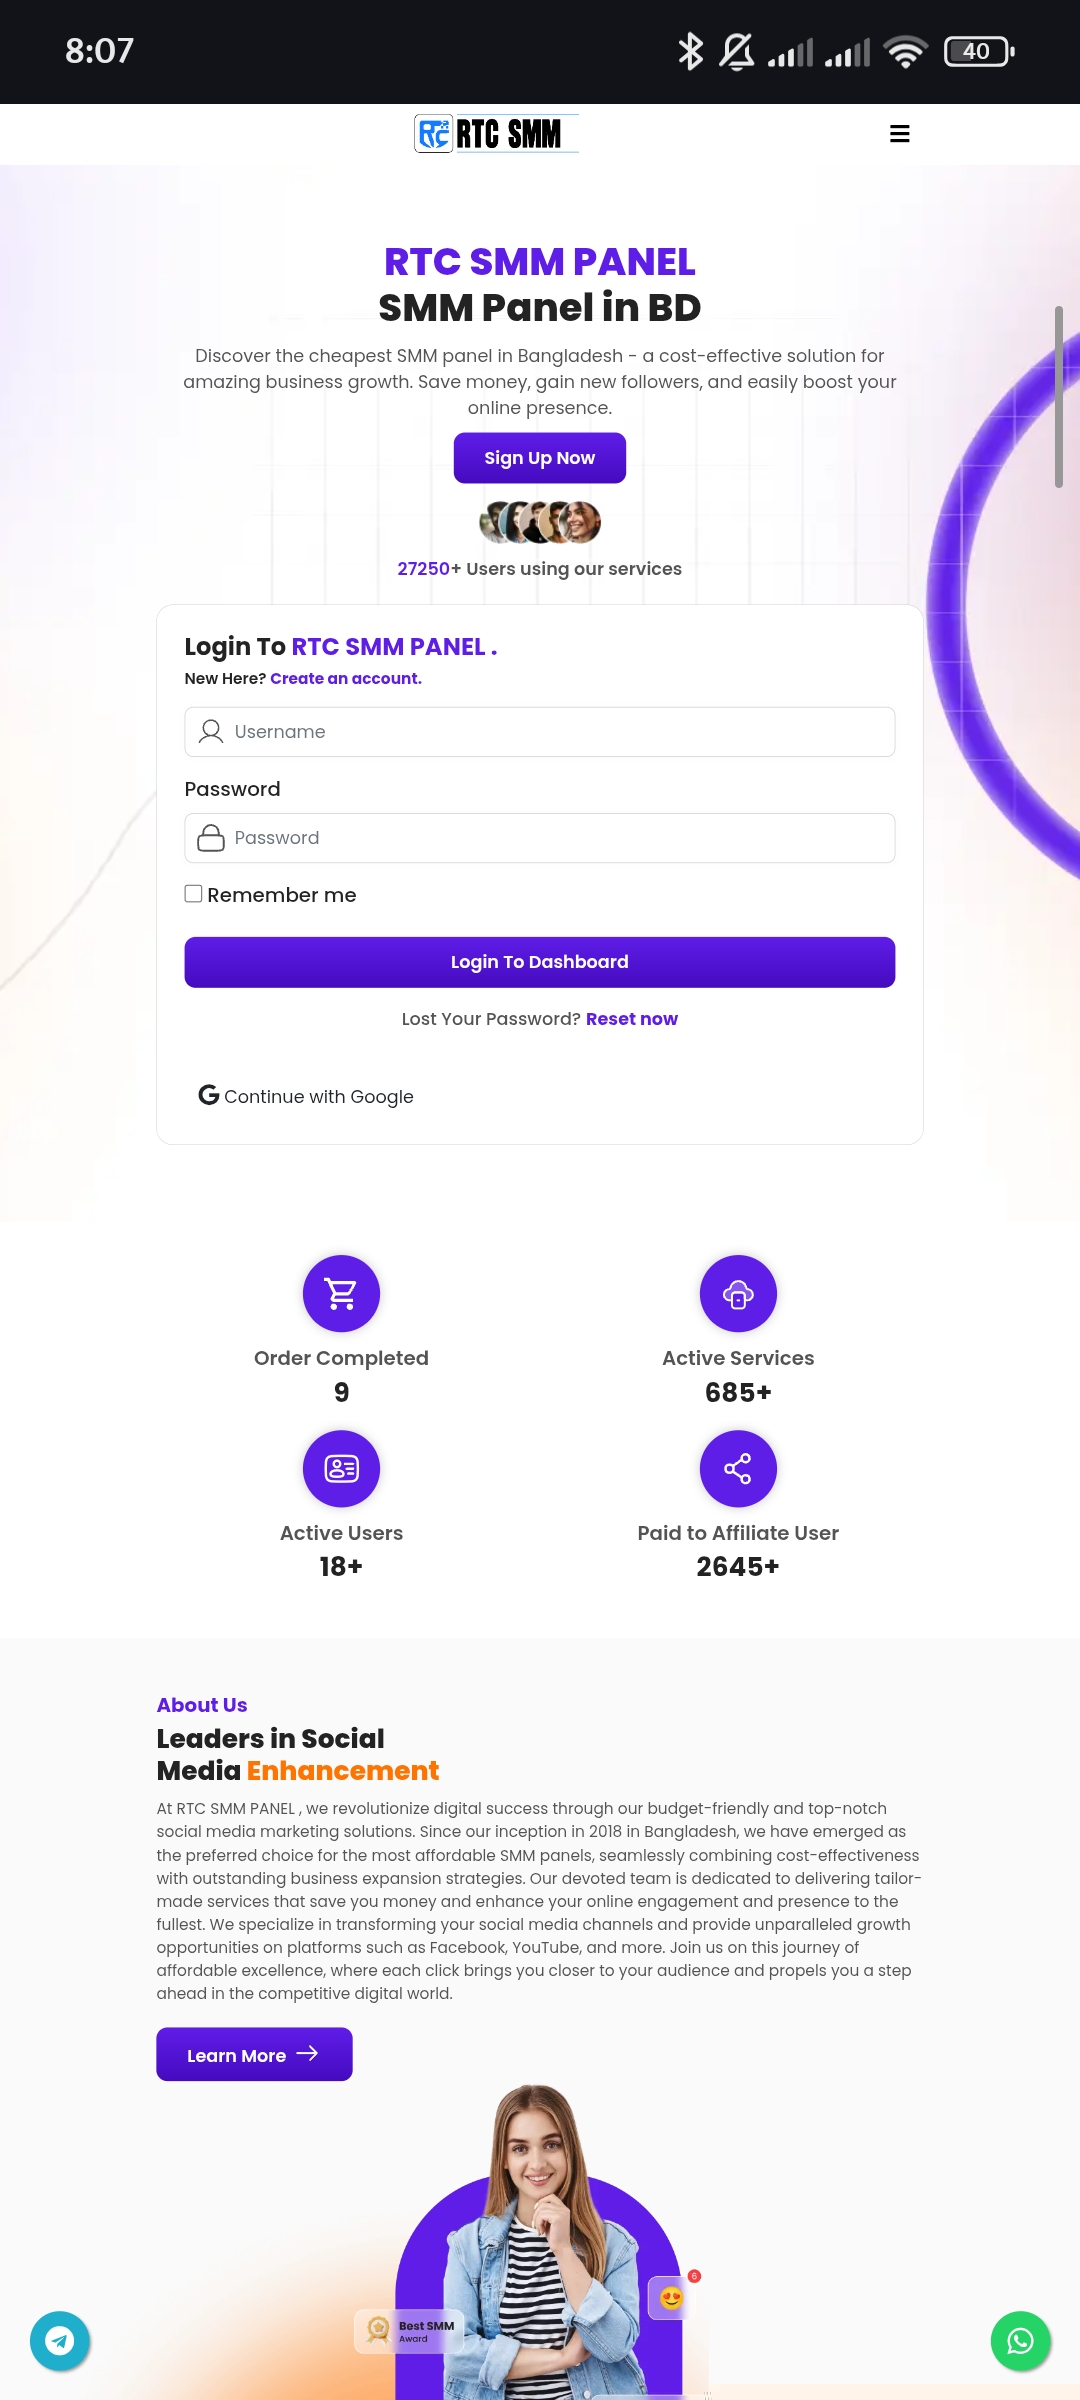Open the Create an account link
The height and width of the screenshot is (2400, 1080).
[x=346, y=678]
